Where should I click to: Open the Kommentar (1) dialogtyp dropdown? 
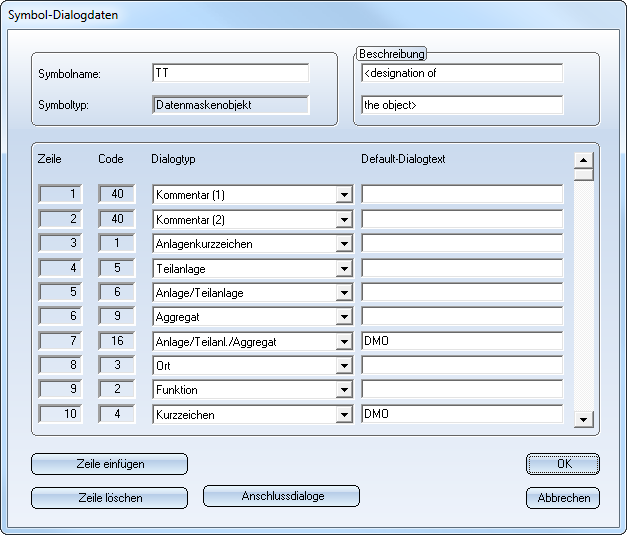coord(344,195)
